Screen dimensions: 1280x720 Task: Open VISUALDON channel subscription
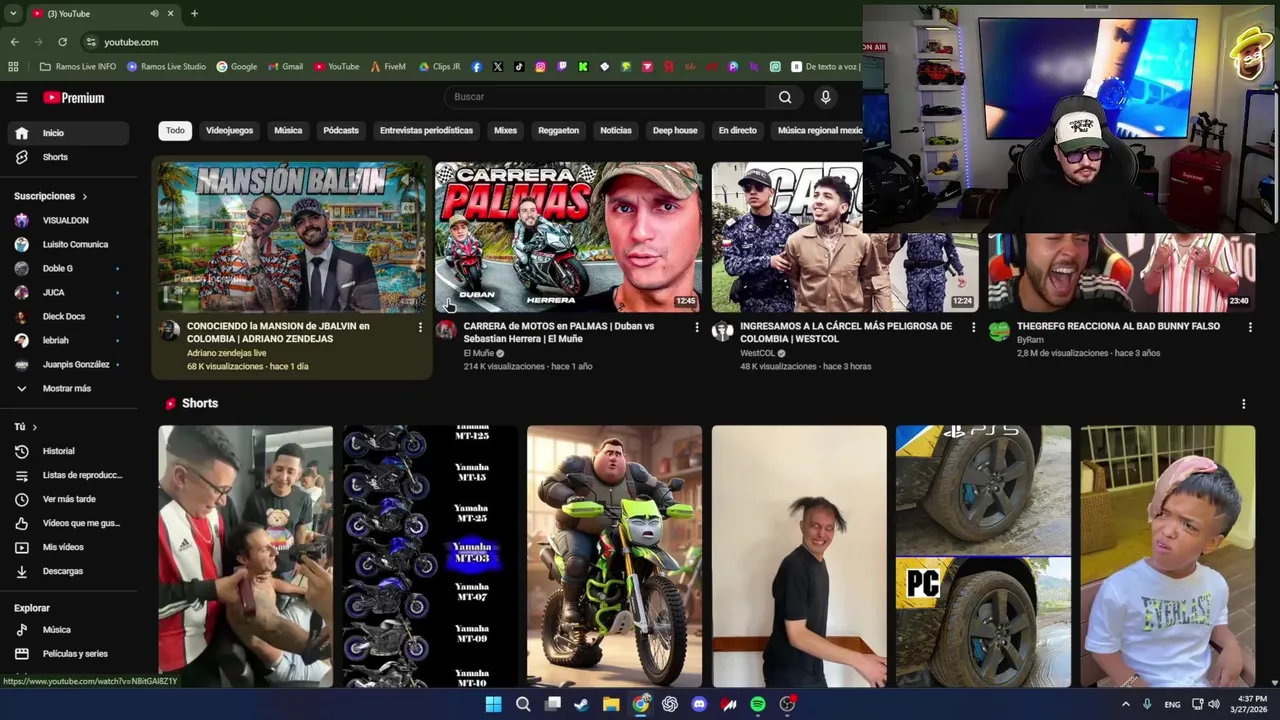(68, 220)
